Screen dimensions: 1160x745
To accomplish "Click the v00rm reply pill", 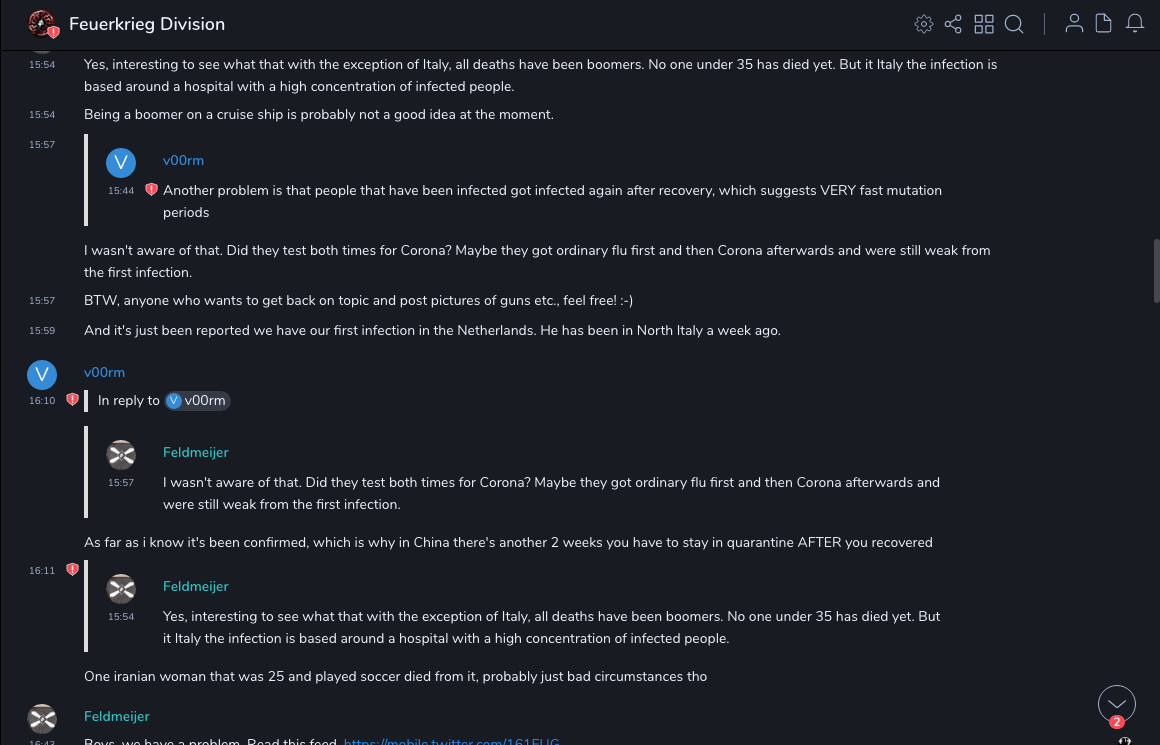I will (197, 401).
